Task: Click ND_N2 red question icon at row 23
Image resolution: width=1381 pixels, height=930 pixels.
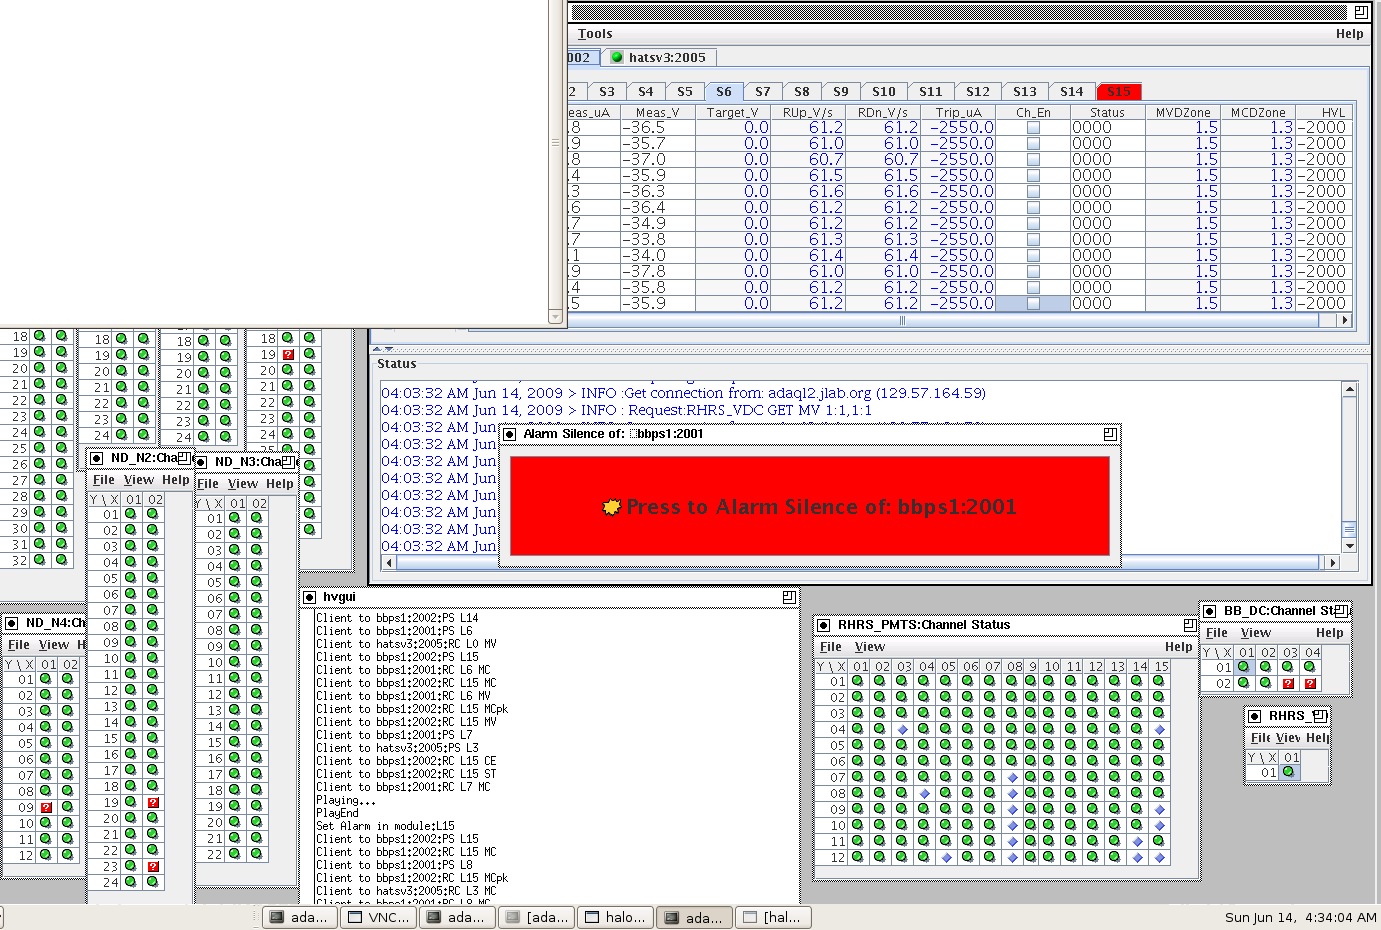Action: click(153, 867)
